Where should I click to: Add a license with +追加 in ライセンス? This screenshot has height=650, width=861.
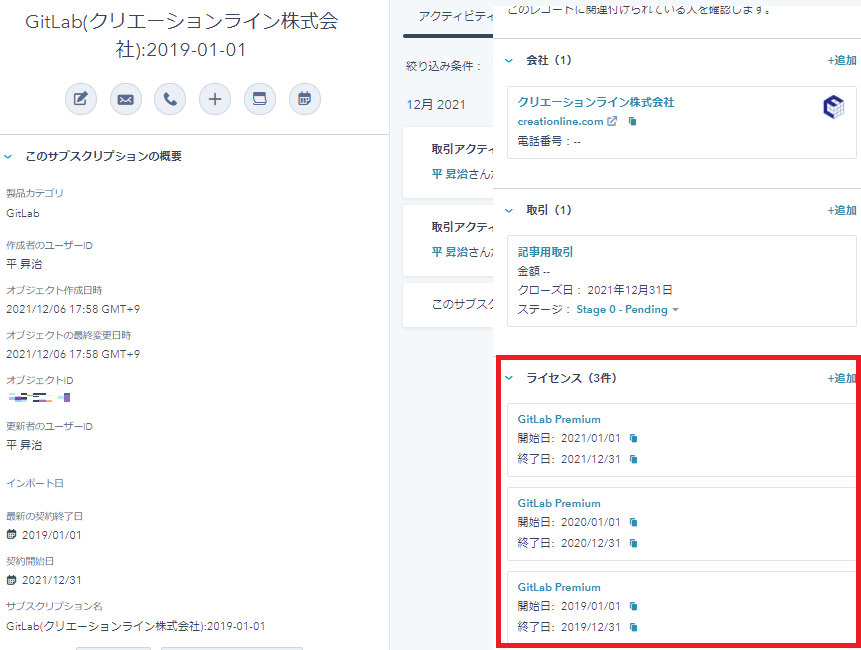842,378
